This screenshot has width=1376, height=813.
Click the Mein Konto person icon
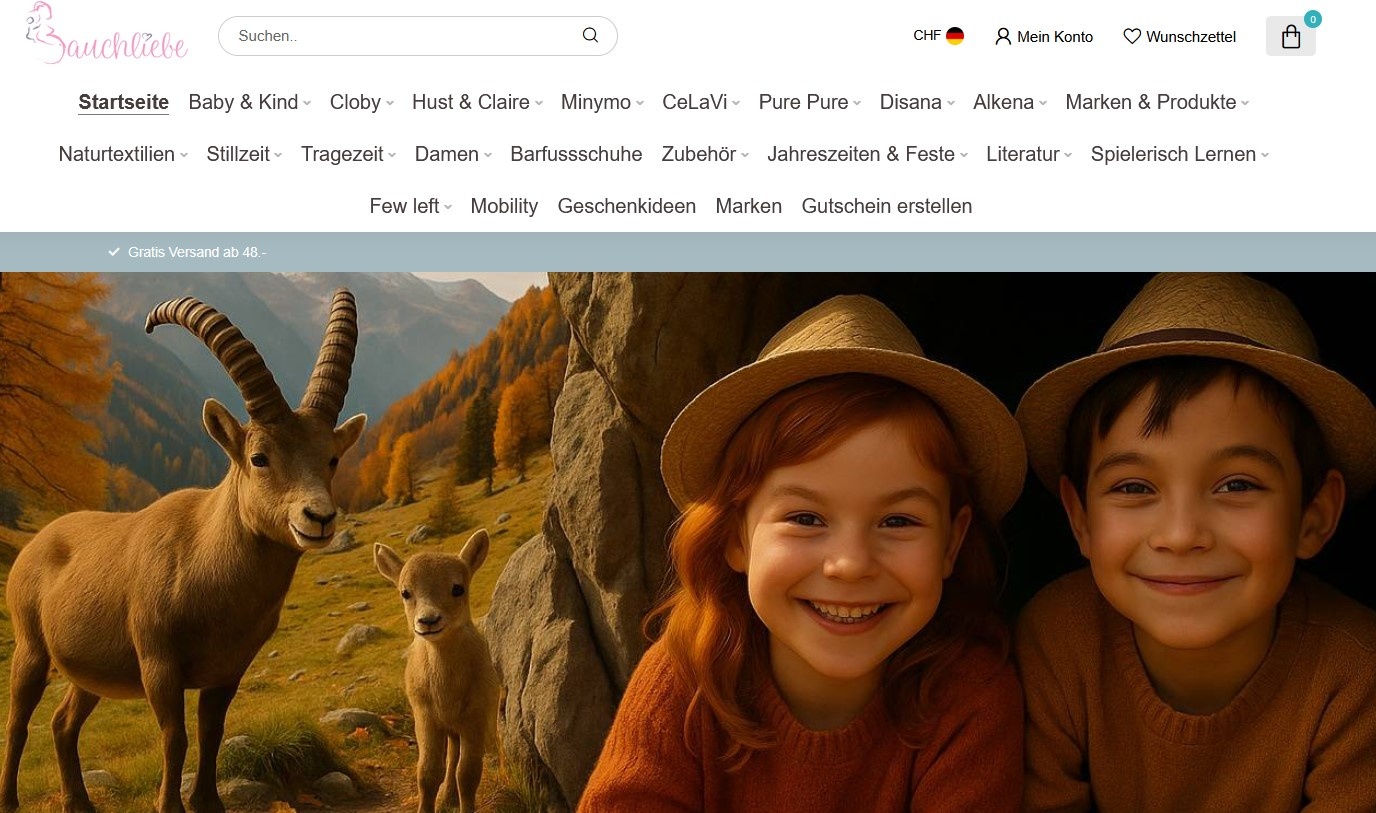1003,37
